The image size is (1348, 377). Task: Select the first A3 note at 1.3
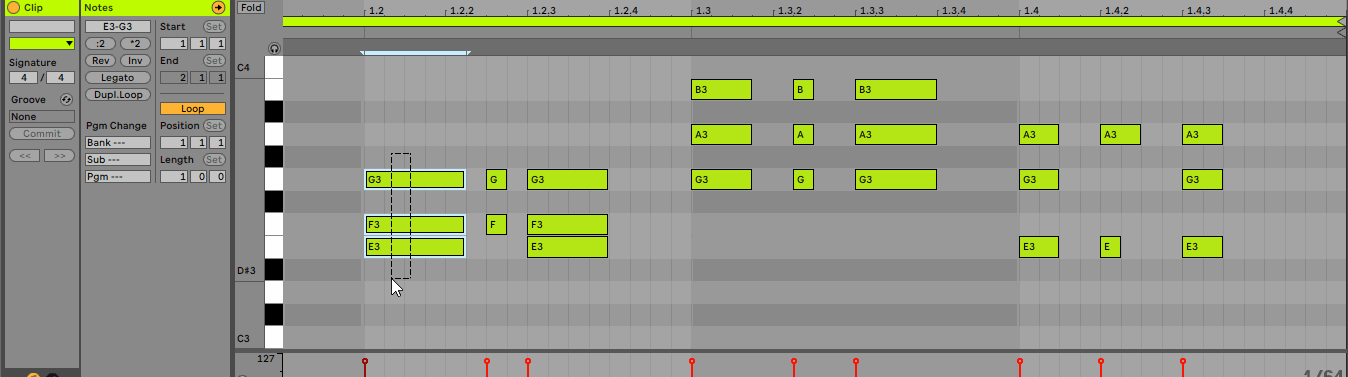[x=721, y=134]
